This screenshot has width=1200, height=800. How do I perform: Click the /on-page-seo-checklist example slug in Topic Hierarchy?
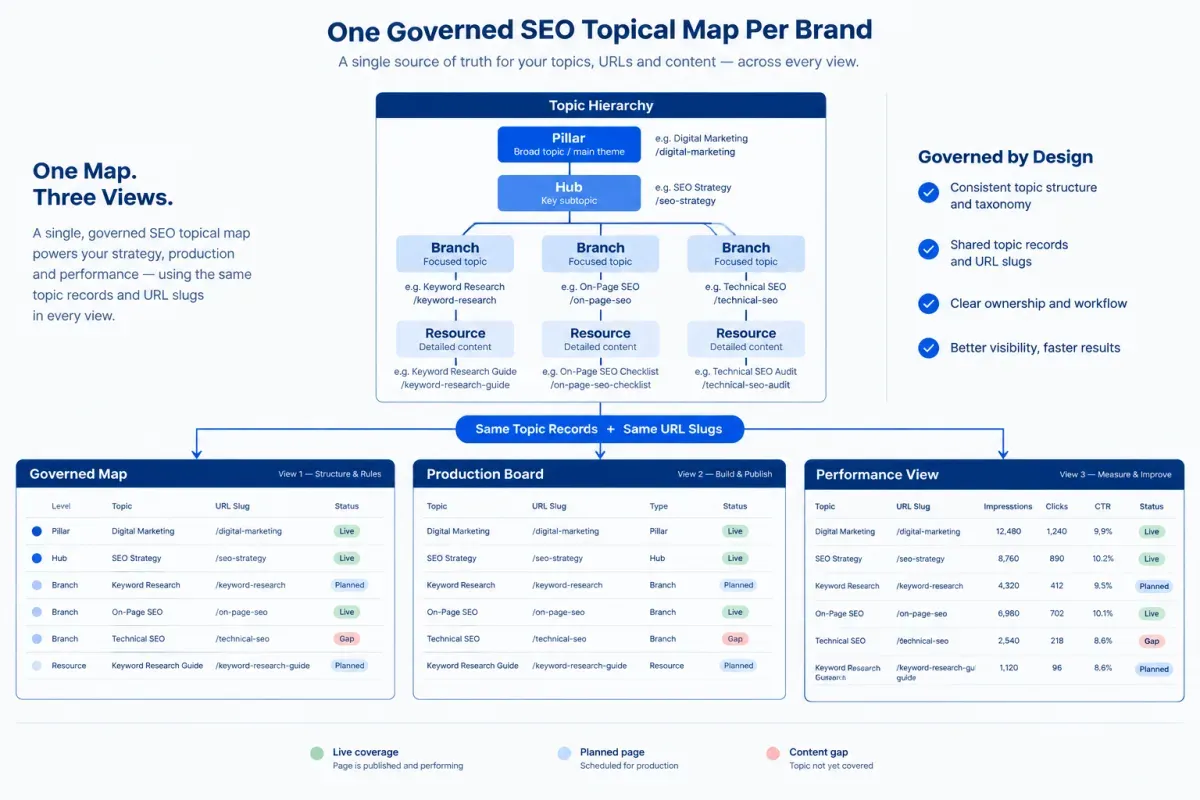point(600,385)
